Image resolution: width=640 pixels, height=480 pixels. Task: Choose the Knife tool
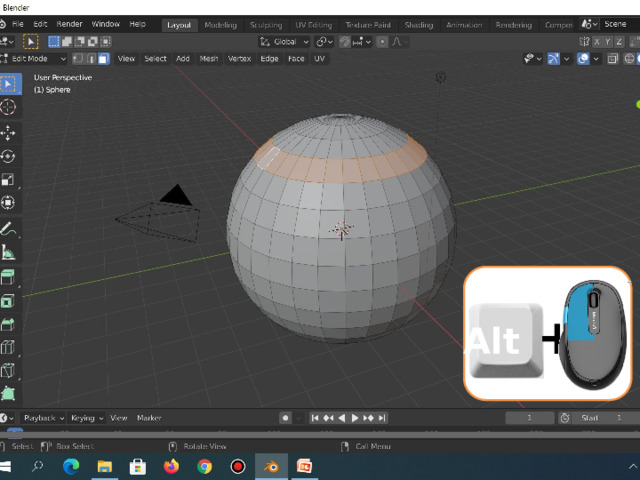coord(8,371)
